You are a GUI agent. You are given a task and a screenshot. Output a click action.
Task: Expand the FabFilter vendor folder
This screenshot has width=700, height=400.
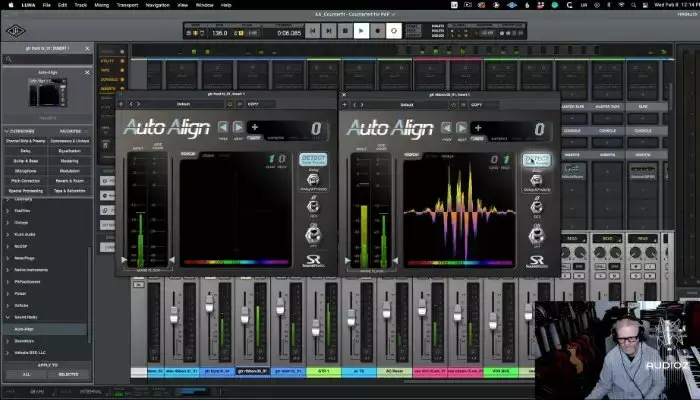point(8,210)
